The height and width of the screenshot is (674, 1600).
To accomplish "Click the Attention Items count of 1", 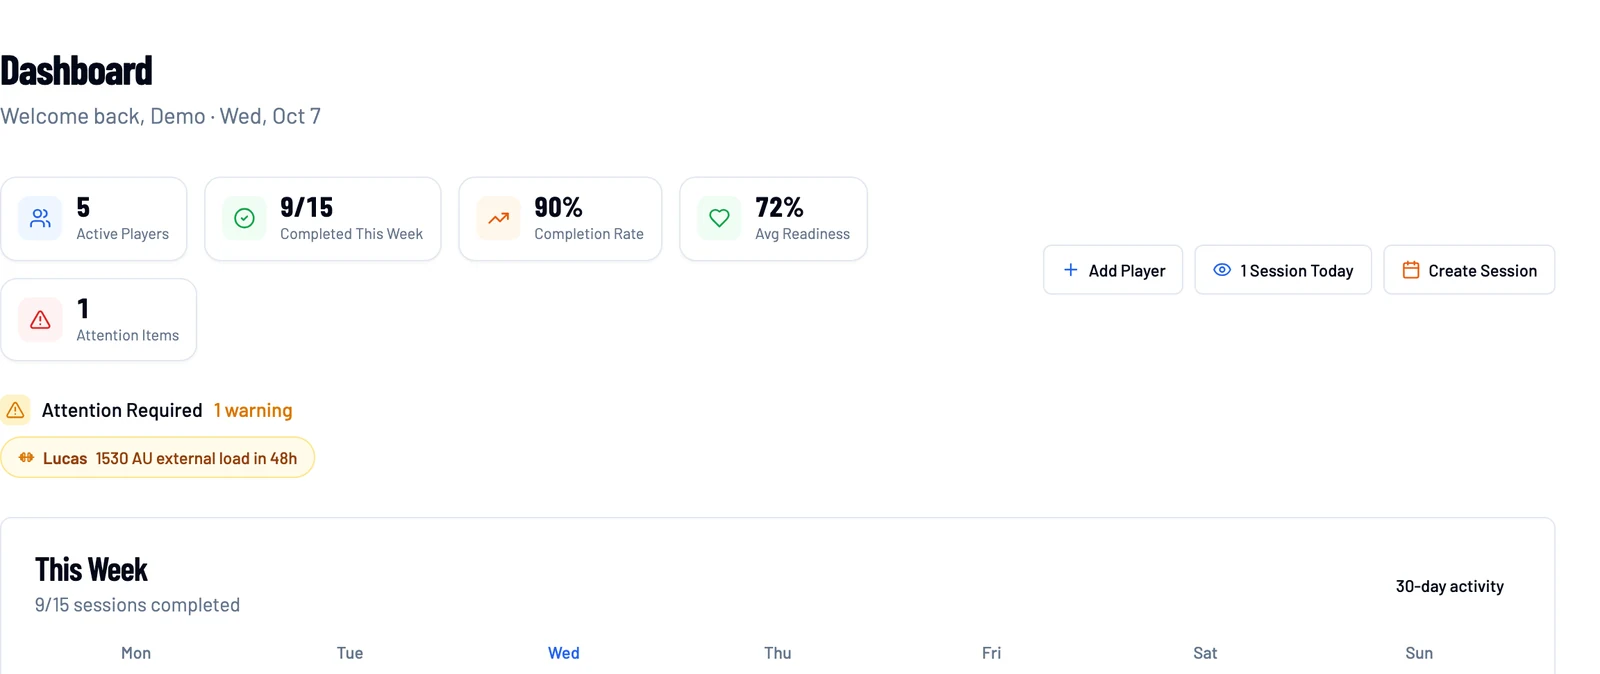I will point(83,309).
